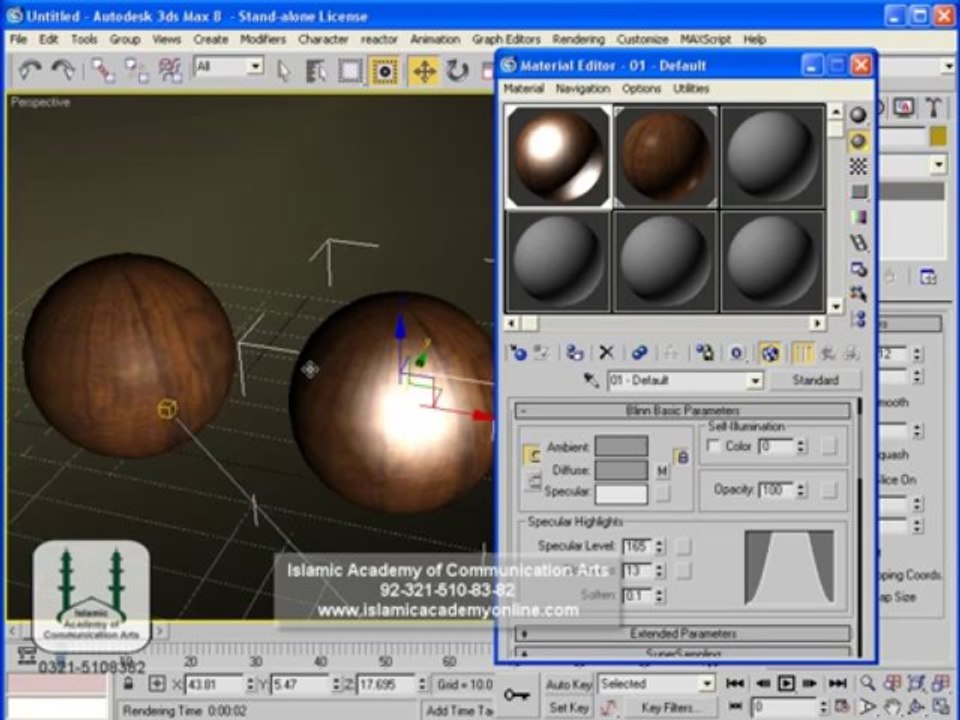This screenshot has height=720, width=960.
Task: Toggle Show Map in Viewport
Action: tap(770, 353)
